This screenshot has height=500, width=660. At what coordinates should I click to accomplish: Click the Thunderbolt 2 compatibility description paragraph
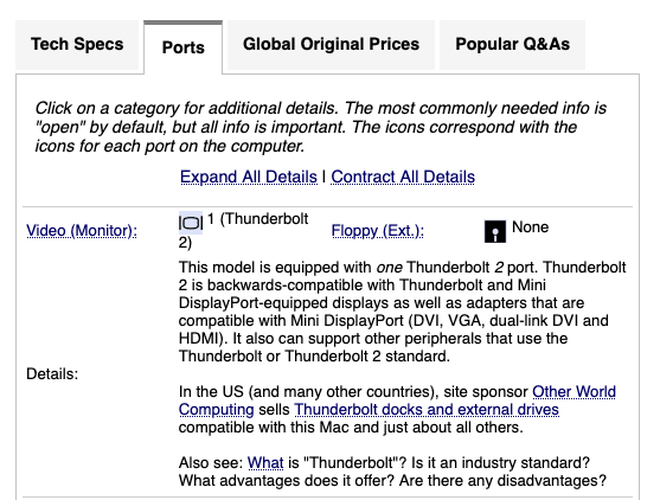(402, 312)
